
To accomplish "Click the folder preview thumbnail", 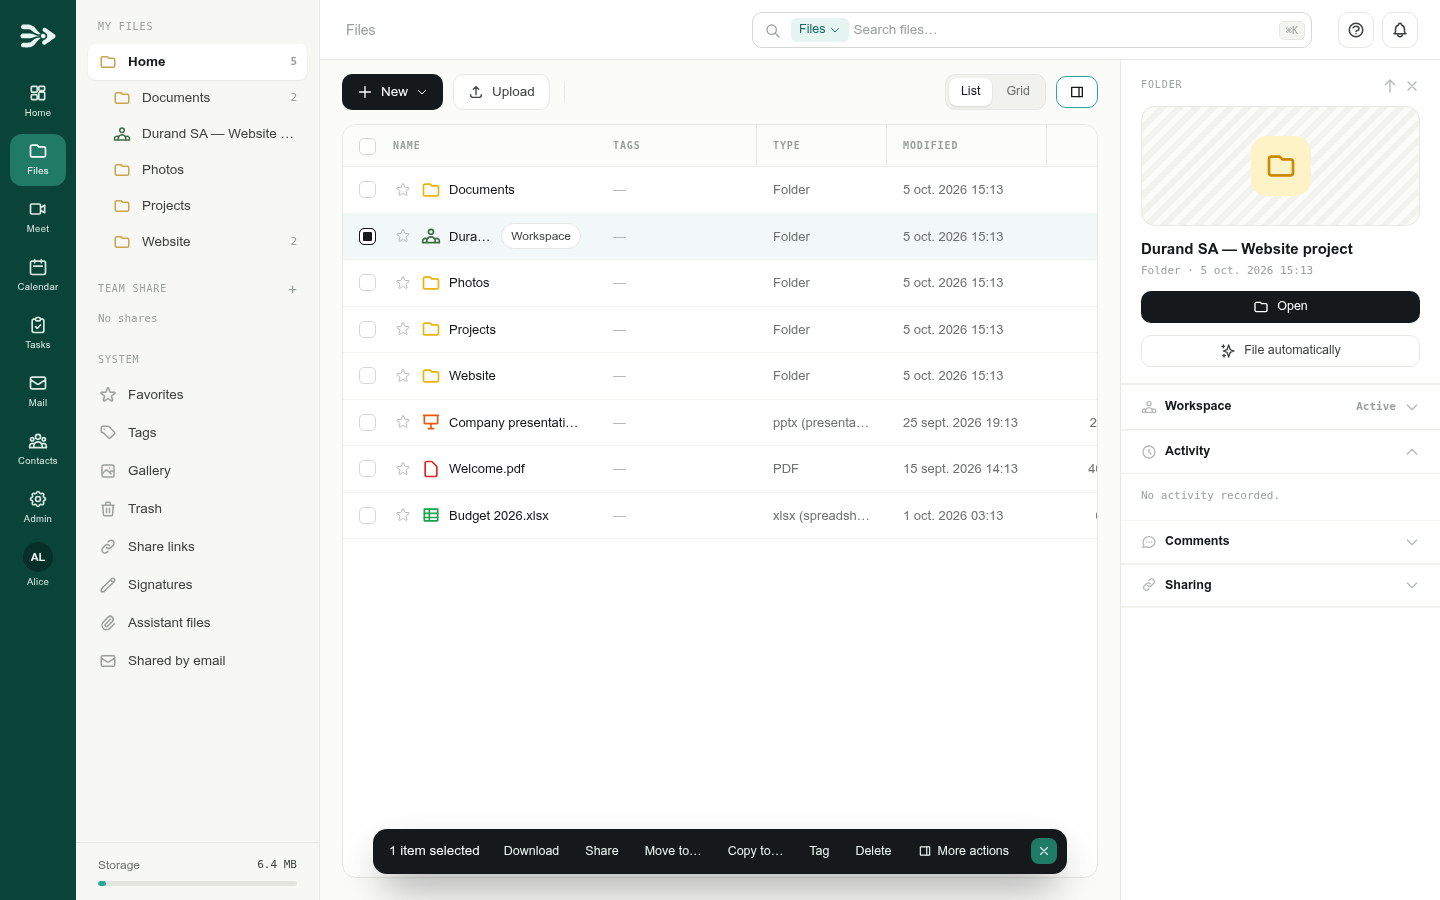I will coord(1280,166).
